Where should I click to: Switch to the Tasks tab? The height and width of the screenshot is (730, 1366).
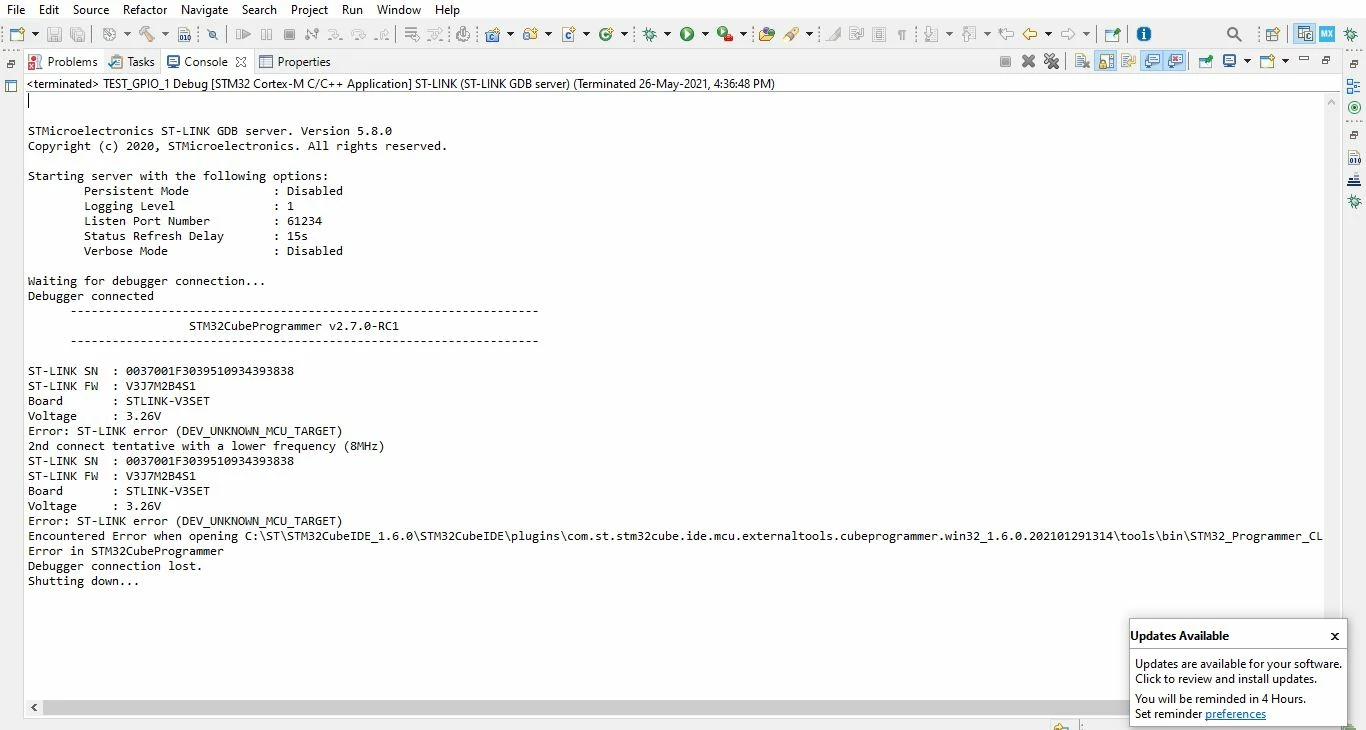132,61
